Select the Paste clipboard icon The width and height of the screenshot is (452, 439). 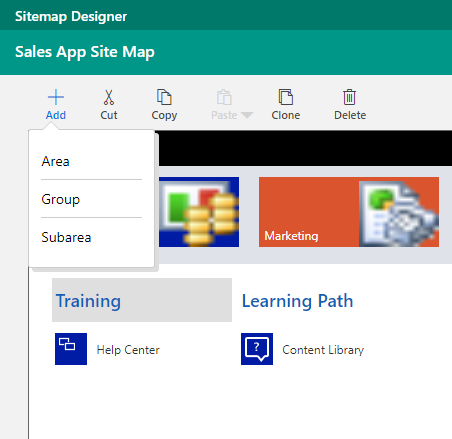[224, 97]
